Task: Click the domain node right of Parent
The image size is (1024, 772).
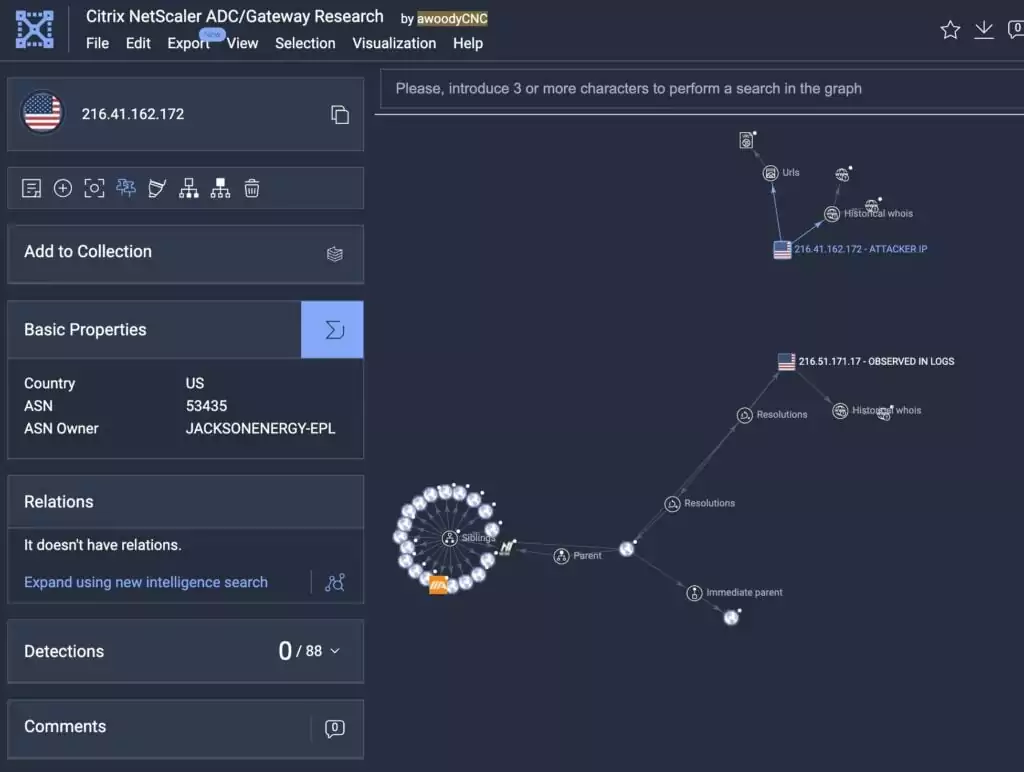Action: click(626, 549)
